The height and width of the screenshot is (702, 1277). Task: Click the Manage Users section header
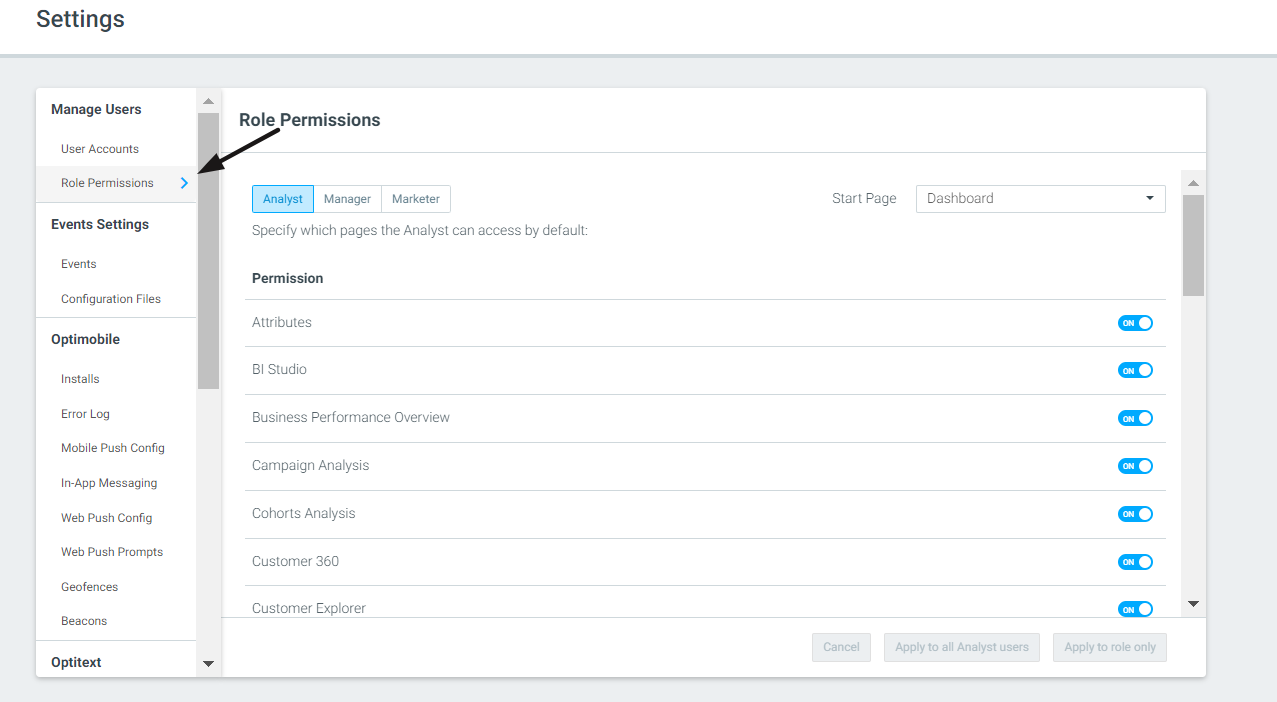[x=96, y=109]
